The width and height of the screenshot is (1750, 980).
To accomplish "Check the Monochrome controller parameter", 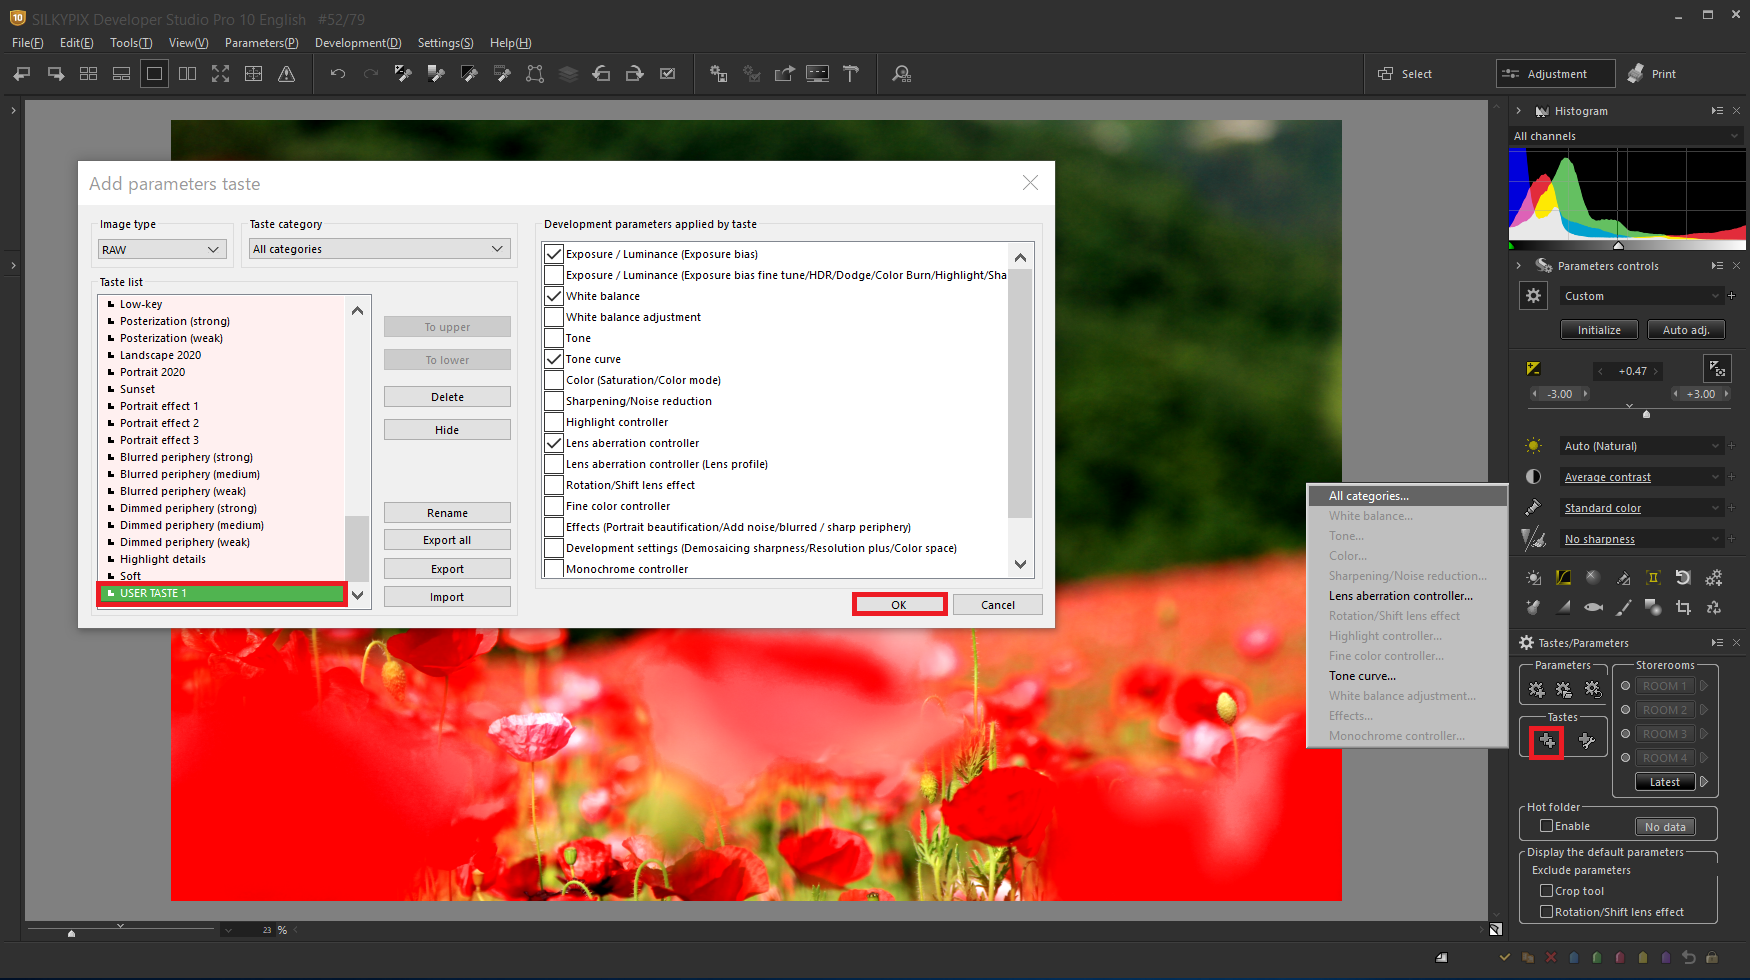I will click(x=554, y=569).
